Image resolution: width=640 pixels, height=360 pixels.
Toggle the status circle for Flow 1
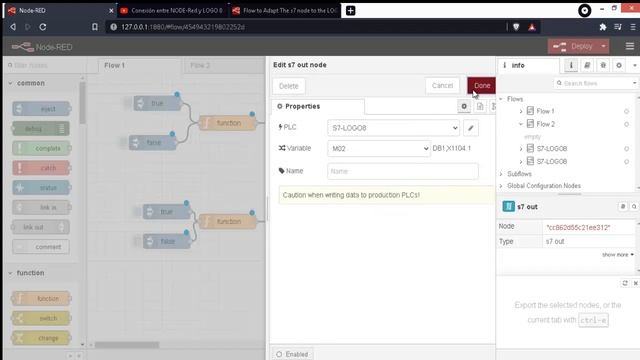tap(626, 111)
